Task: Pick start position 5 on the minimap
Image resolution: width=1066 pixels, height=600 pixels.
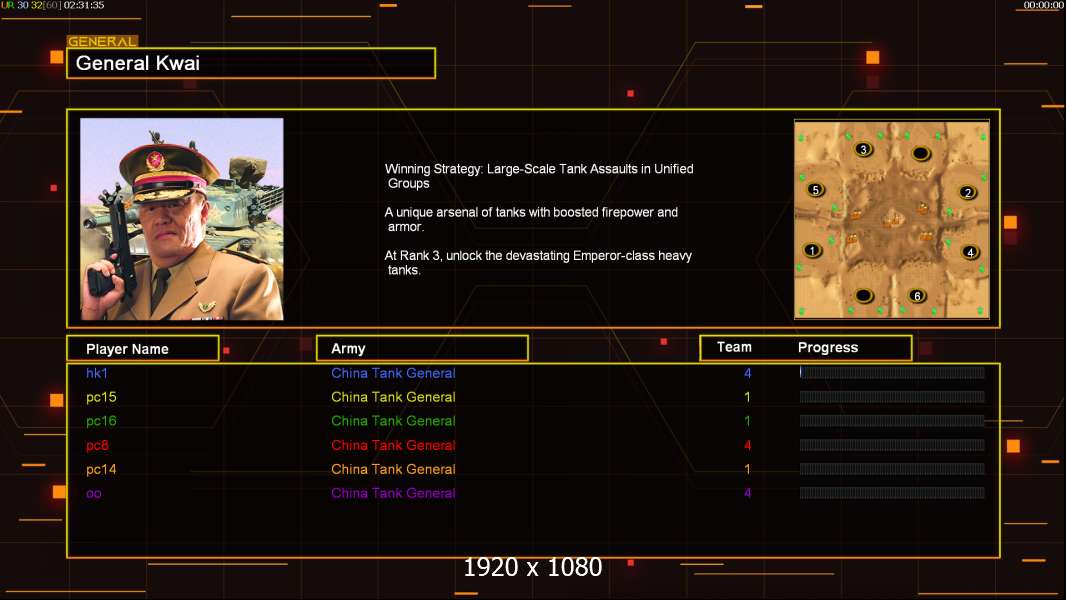Action: coord(815,190)
